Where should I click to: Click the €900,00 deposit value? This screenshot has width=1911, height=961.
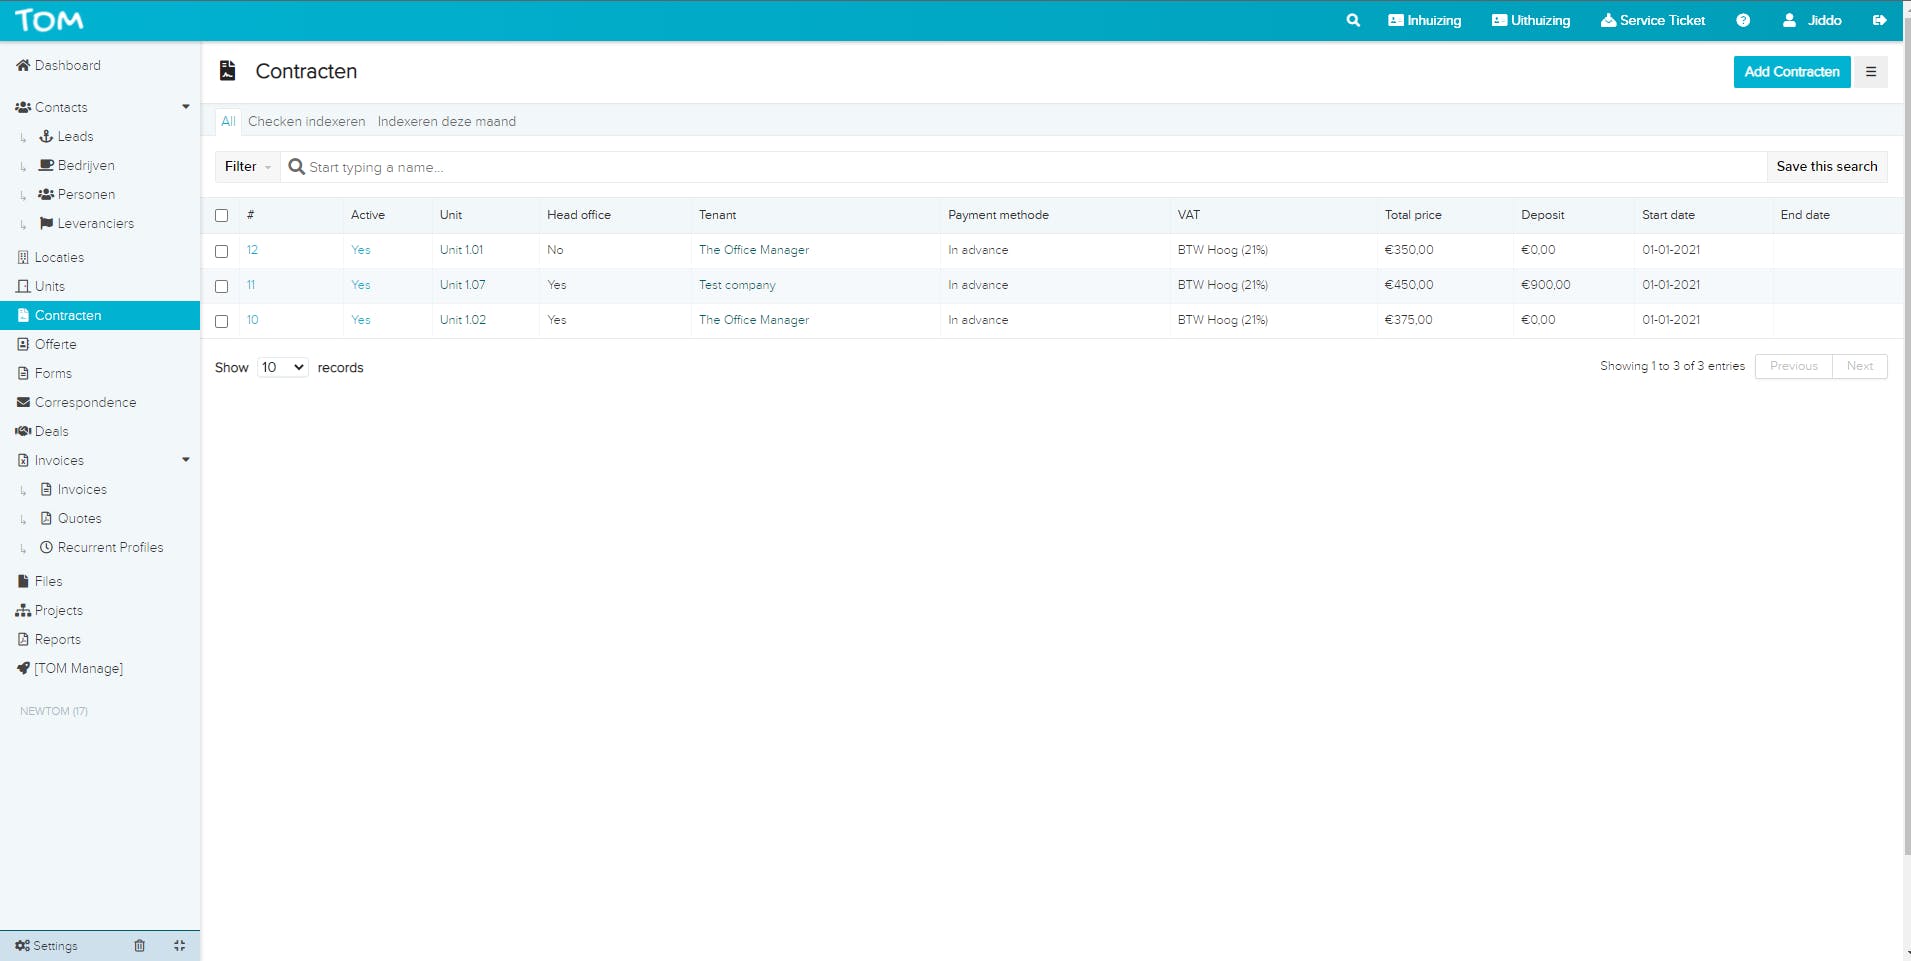pos(1546,285)
